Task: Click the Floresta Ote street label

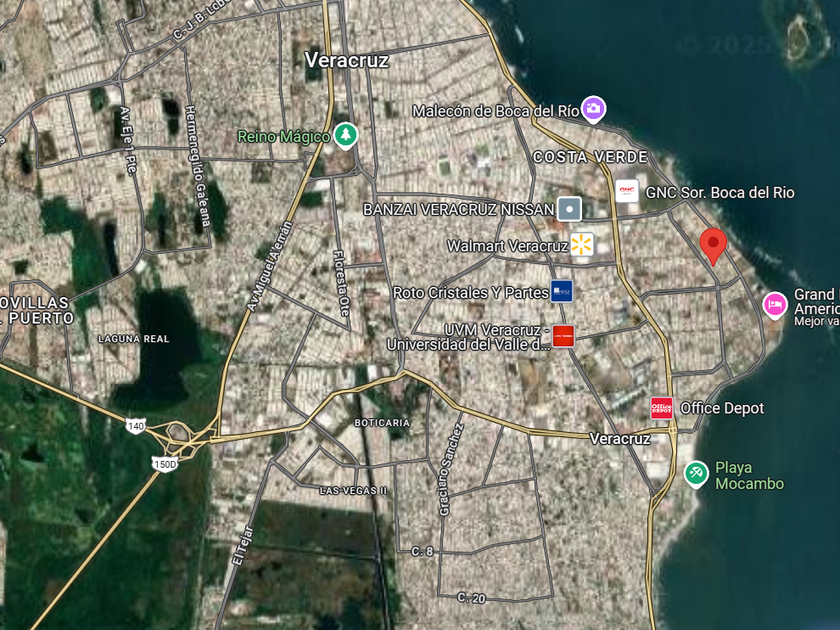Action: (341, 282)
